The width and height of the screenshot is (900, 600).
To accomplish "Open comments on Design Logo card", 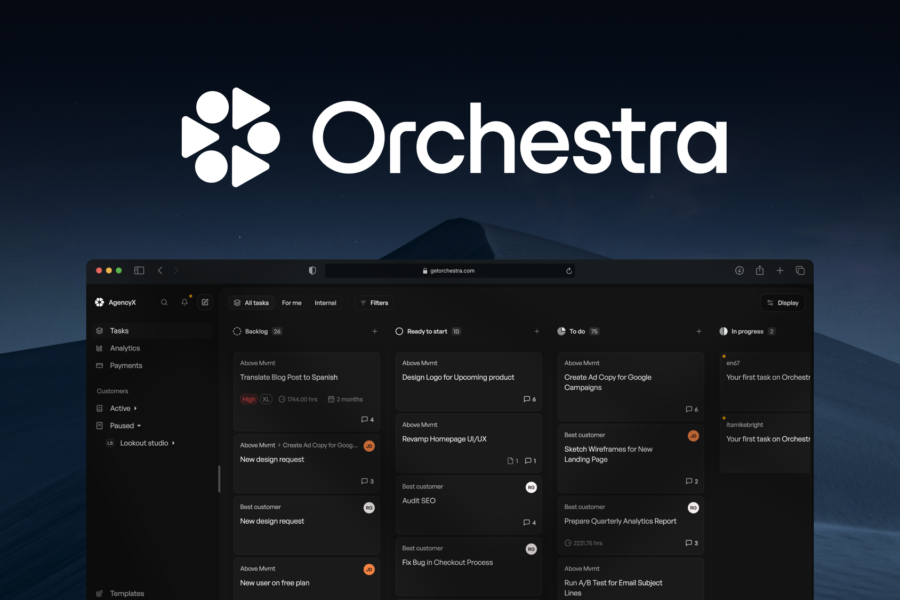I will click(x=529, y=399).
